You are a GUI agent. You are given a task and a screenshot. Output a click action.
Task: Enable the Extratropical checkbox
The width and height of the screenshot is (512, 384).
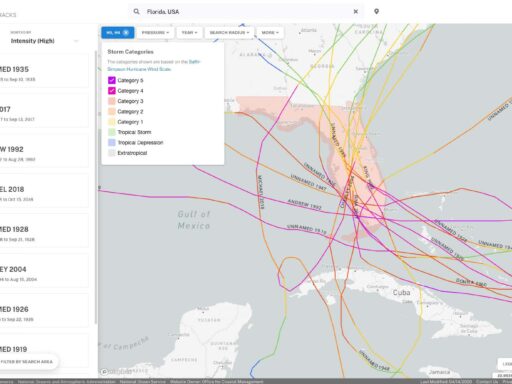pyautogui.click(x=112, y=153)
